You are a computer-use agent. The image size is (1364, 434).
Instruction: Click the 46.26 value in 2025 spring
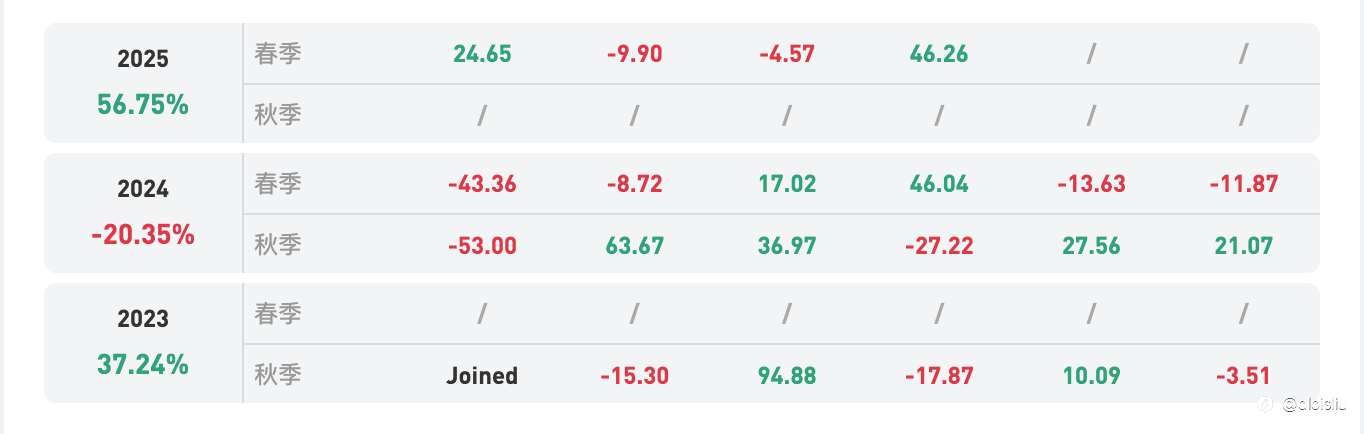pyautogui.click(x=939, y=54)
